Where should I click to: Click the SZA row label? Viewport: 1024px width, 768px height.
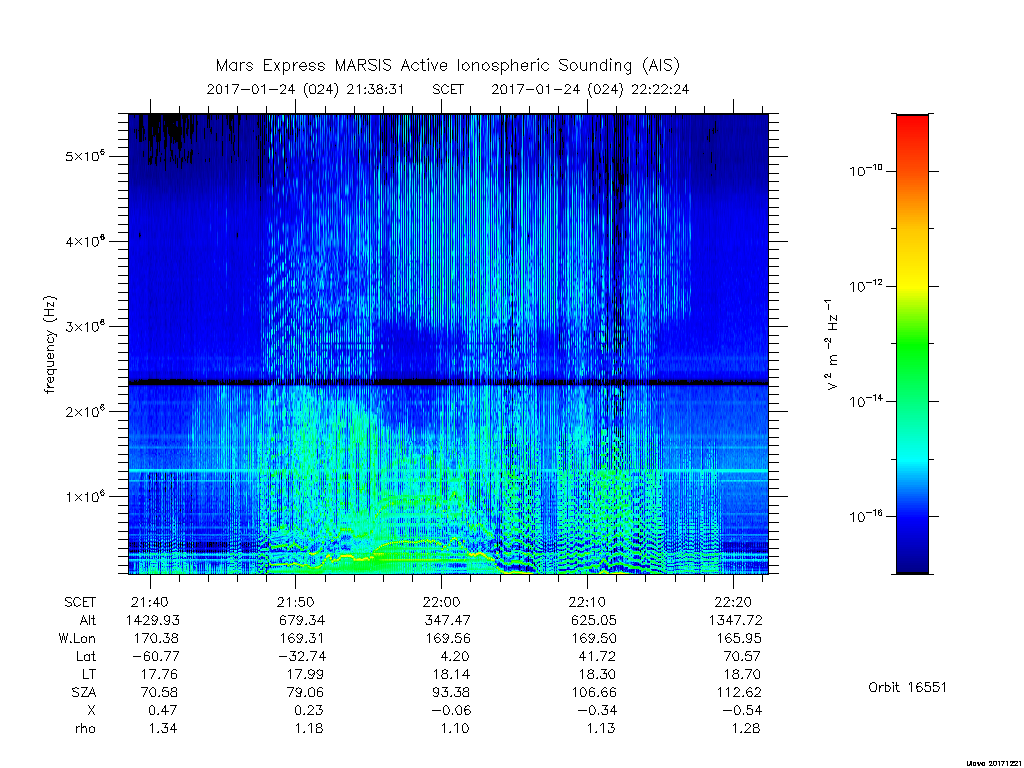point(84,692)
